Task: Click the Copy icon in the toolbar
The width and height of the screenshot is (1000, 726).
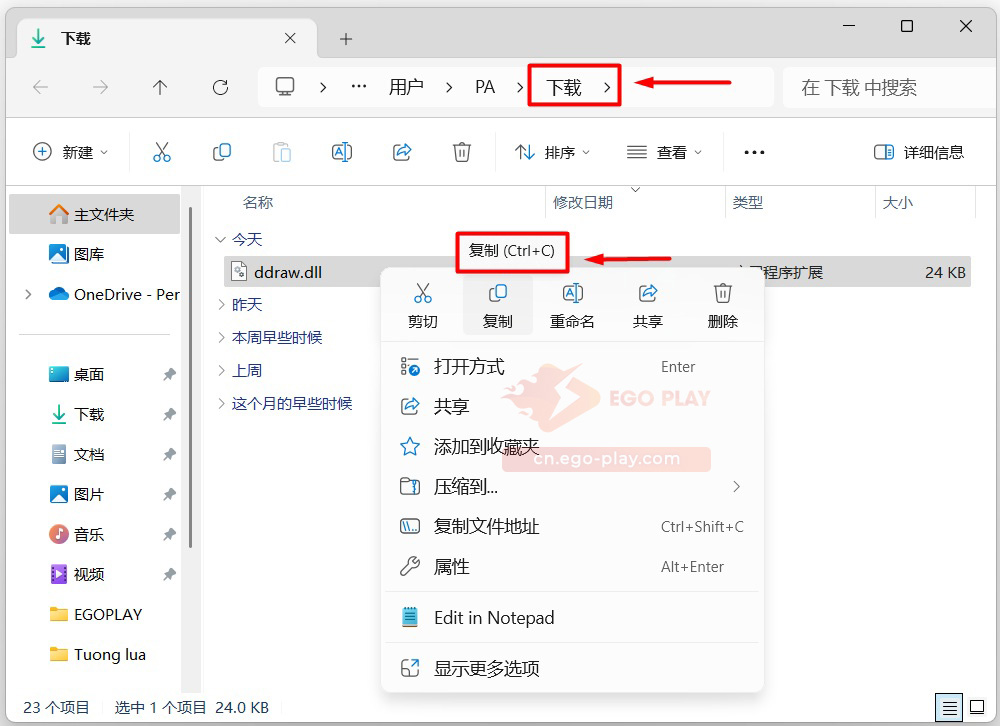Action: point(221,152)
